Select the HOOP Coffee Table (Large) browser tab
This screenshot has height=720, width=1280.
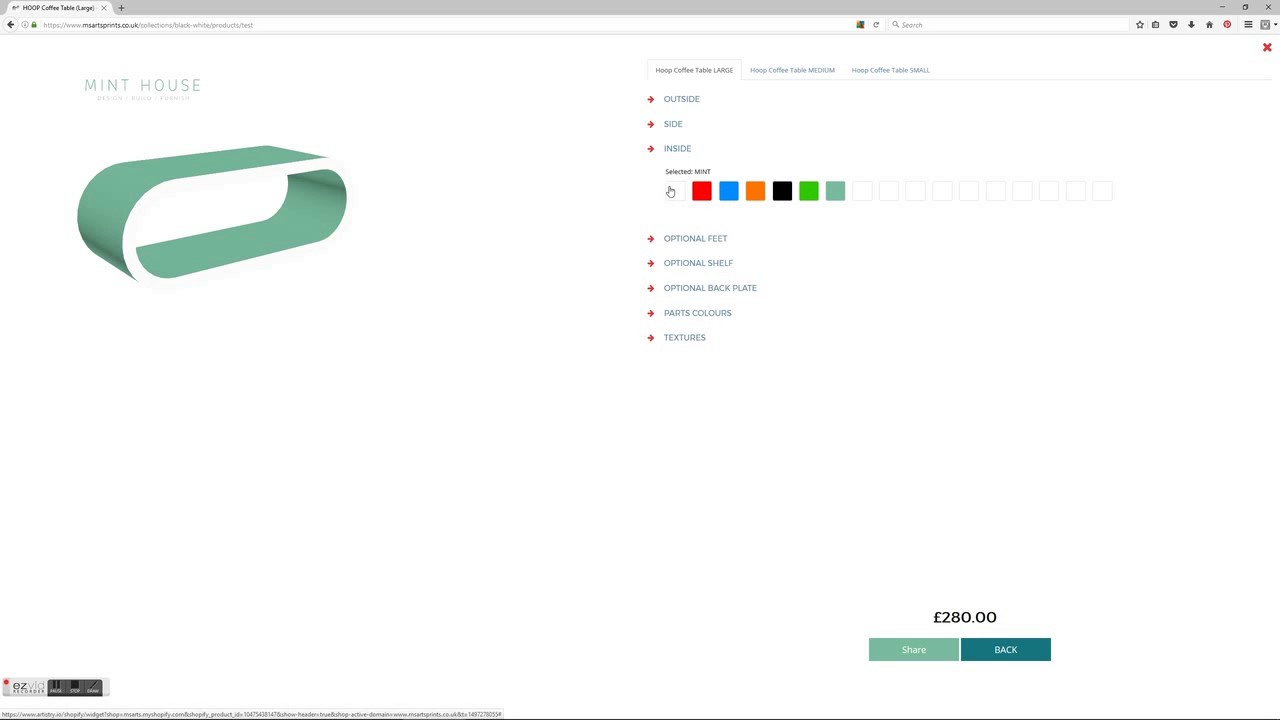click(58, 8)
